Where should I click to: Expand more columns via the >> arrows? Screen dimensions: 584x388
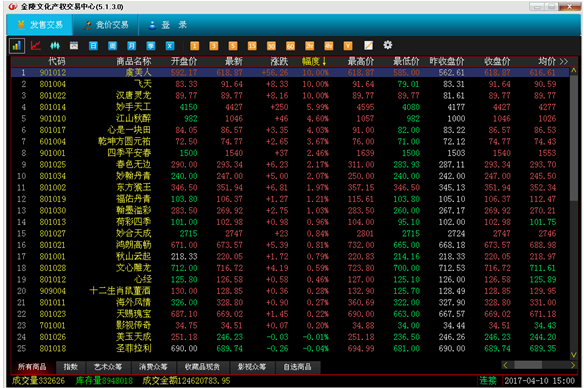pyautogui.click(x=564, y=61)
